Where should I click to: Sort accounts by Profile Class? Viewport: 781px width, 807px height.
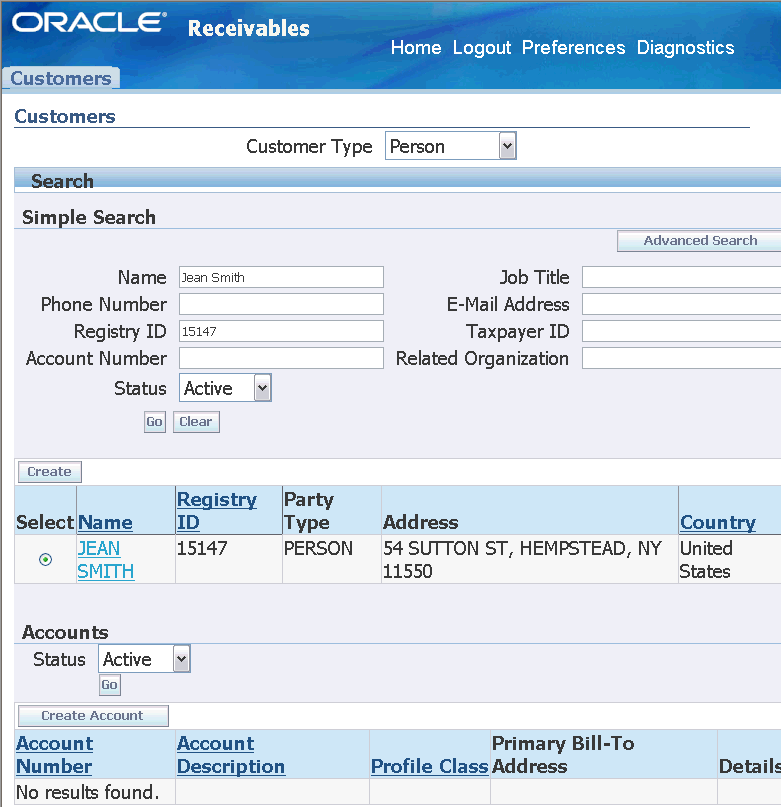click(x=429, y=766)
